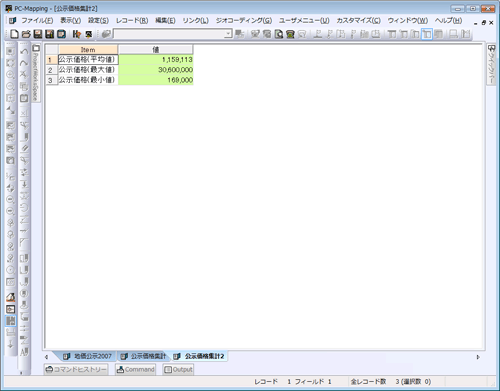
Task: Click the New file icon in toolbar
Action: (14, 34)
